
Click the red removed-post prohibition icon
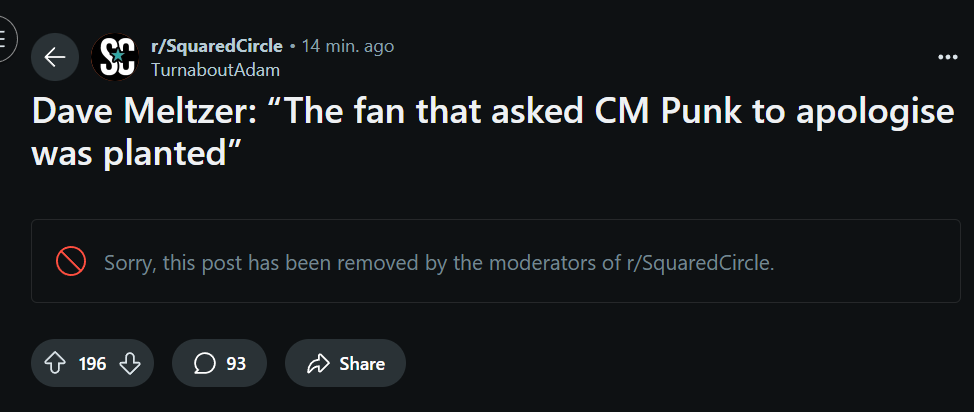pos(70,262)
